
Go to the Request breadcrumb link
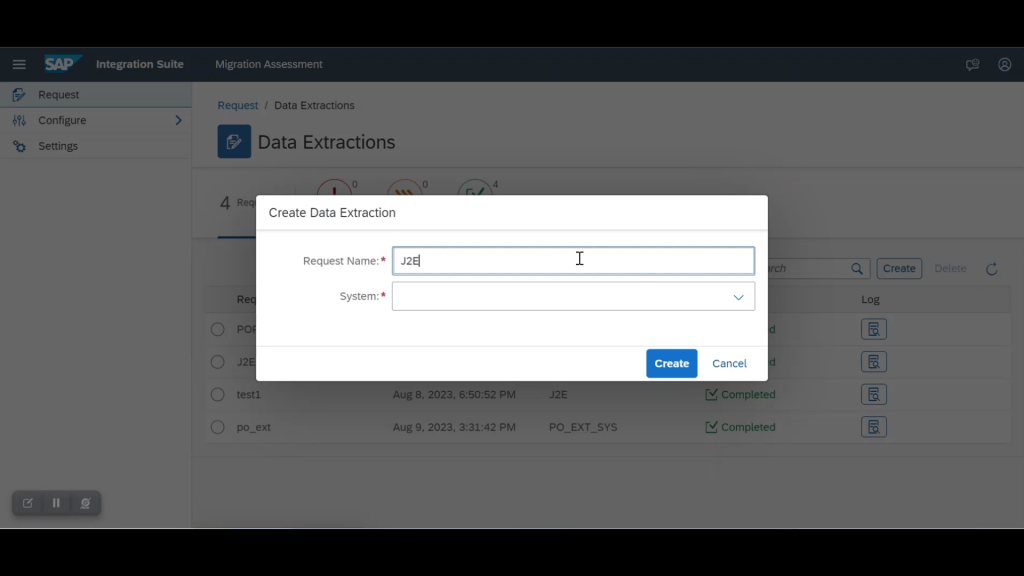(238, 105)
